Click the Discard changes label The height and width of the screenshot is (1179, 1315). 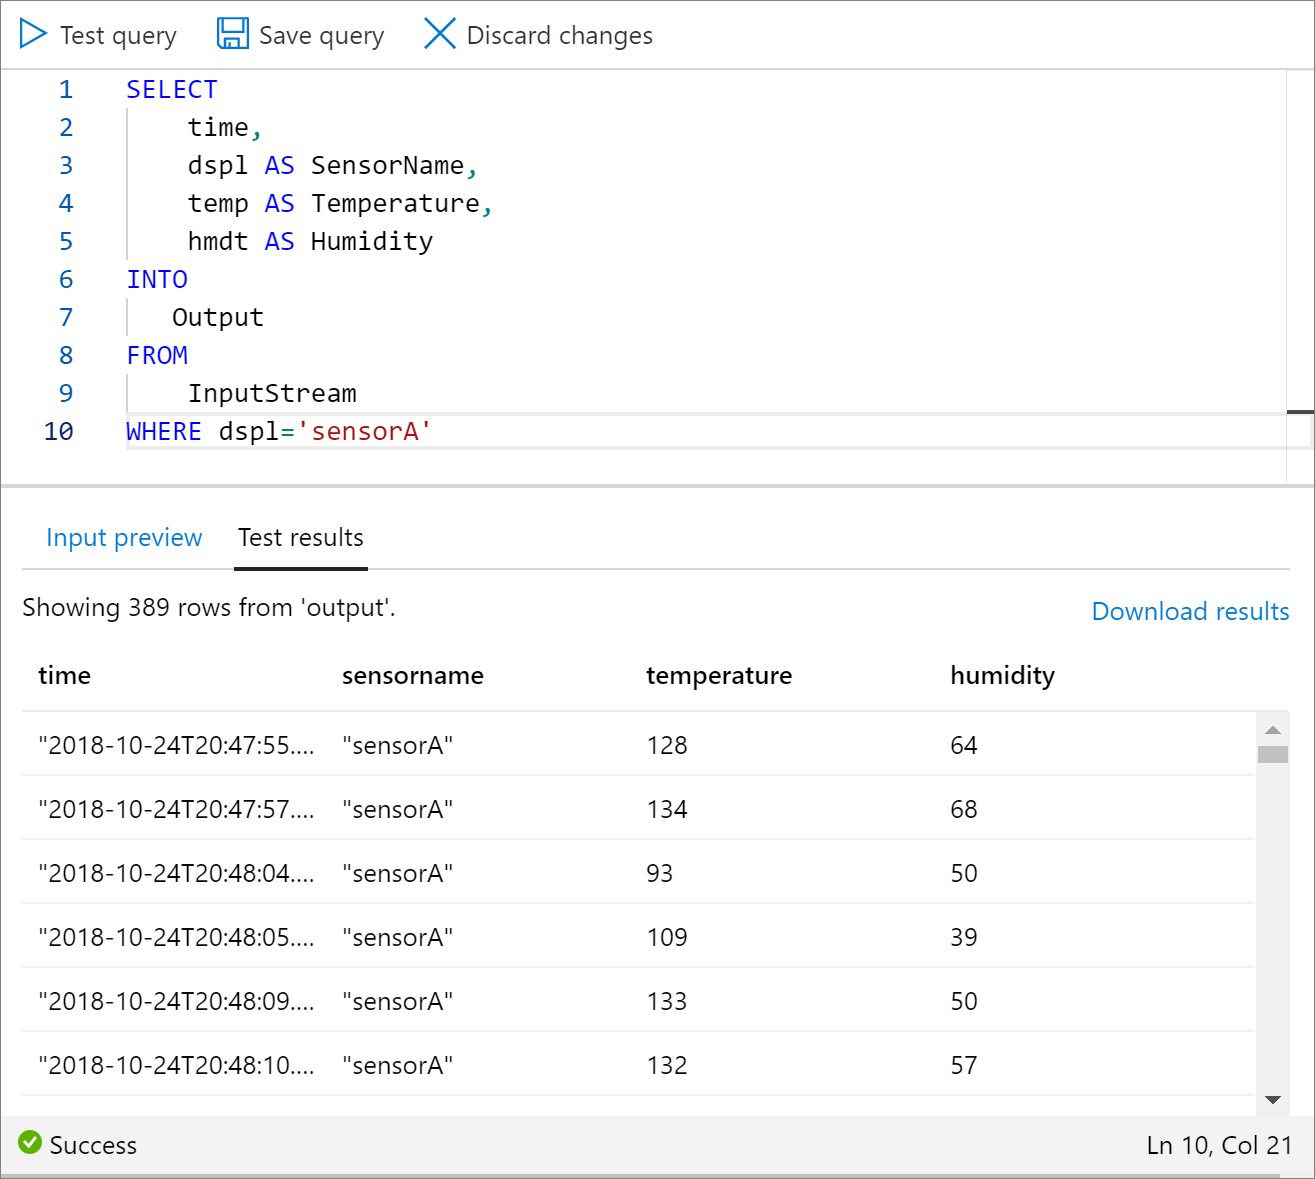point(559,36)
